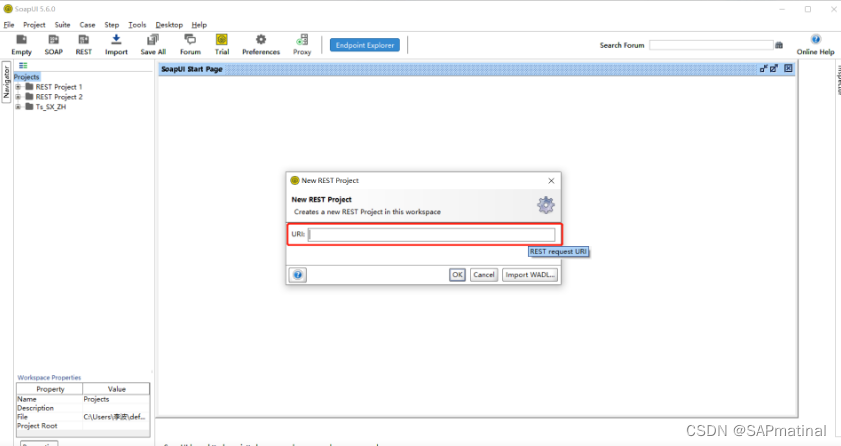Click the help icon in New REST Project dialog

[x=298, y=275]
